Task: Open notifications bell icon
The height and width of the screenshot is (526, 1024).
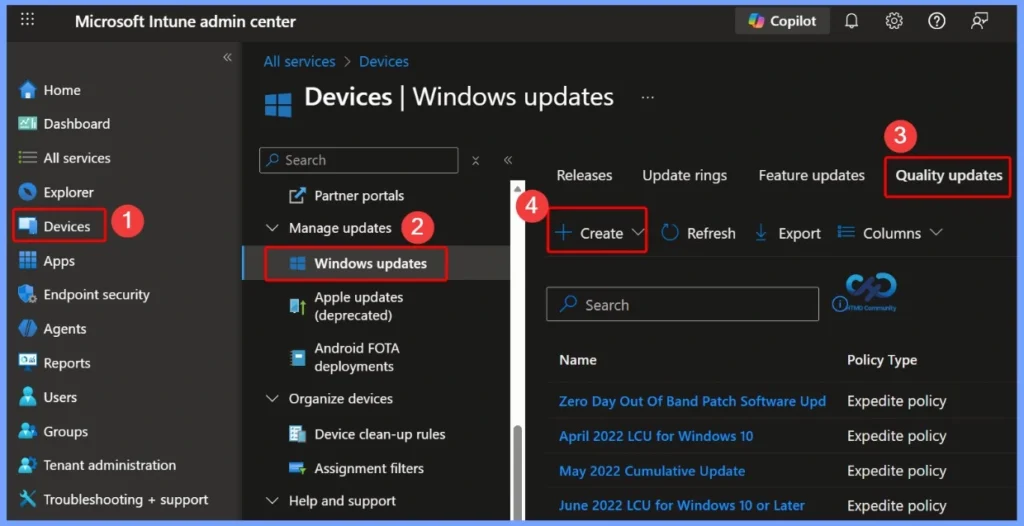Action: click(852, 21)
